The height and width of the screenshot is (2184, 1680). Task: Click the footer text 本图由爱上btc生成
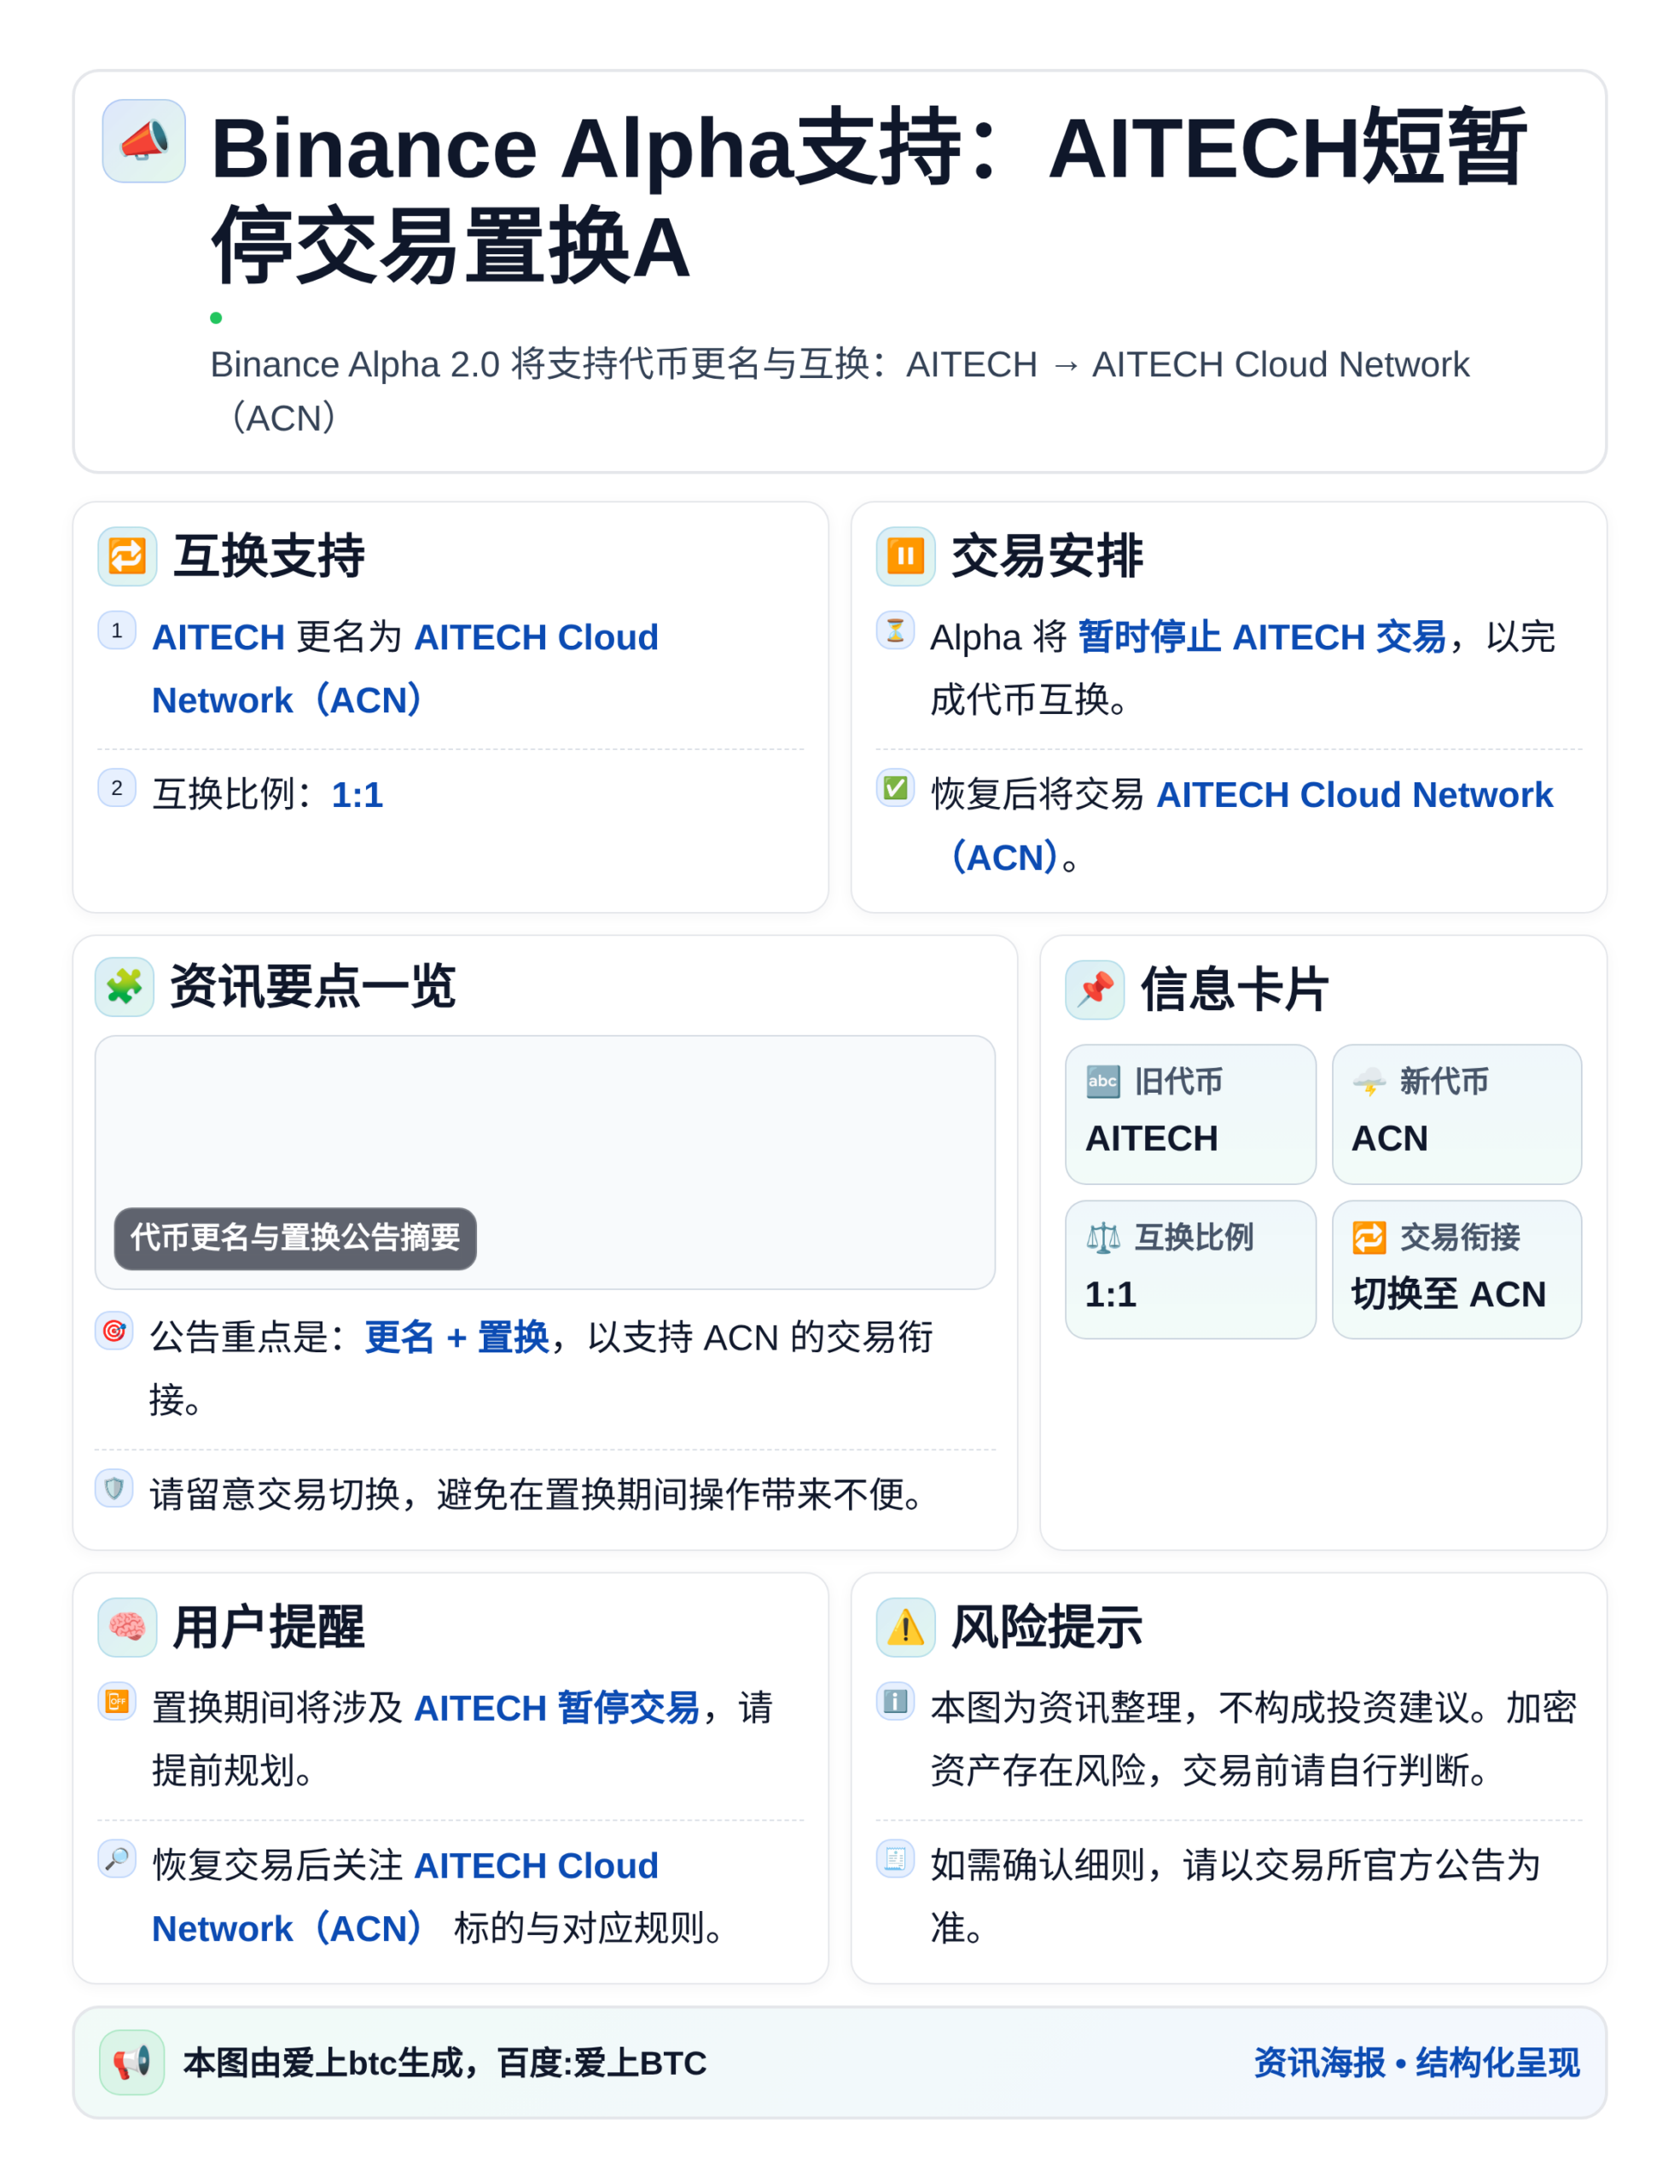(x=445, y=2062)
